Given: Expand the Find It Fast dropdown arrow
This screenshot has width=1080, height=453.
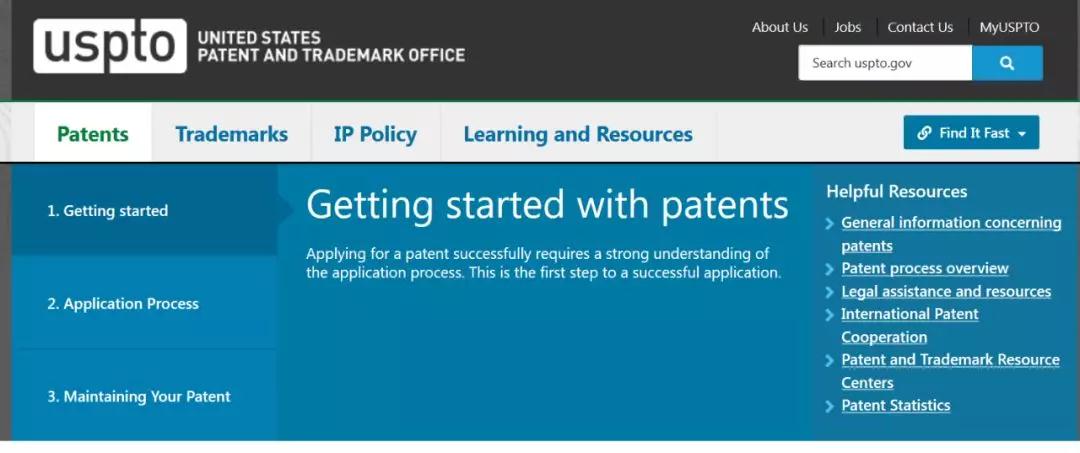Looking at the screenshot, I should pyautogui.click(x=1022, y=134).
